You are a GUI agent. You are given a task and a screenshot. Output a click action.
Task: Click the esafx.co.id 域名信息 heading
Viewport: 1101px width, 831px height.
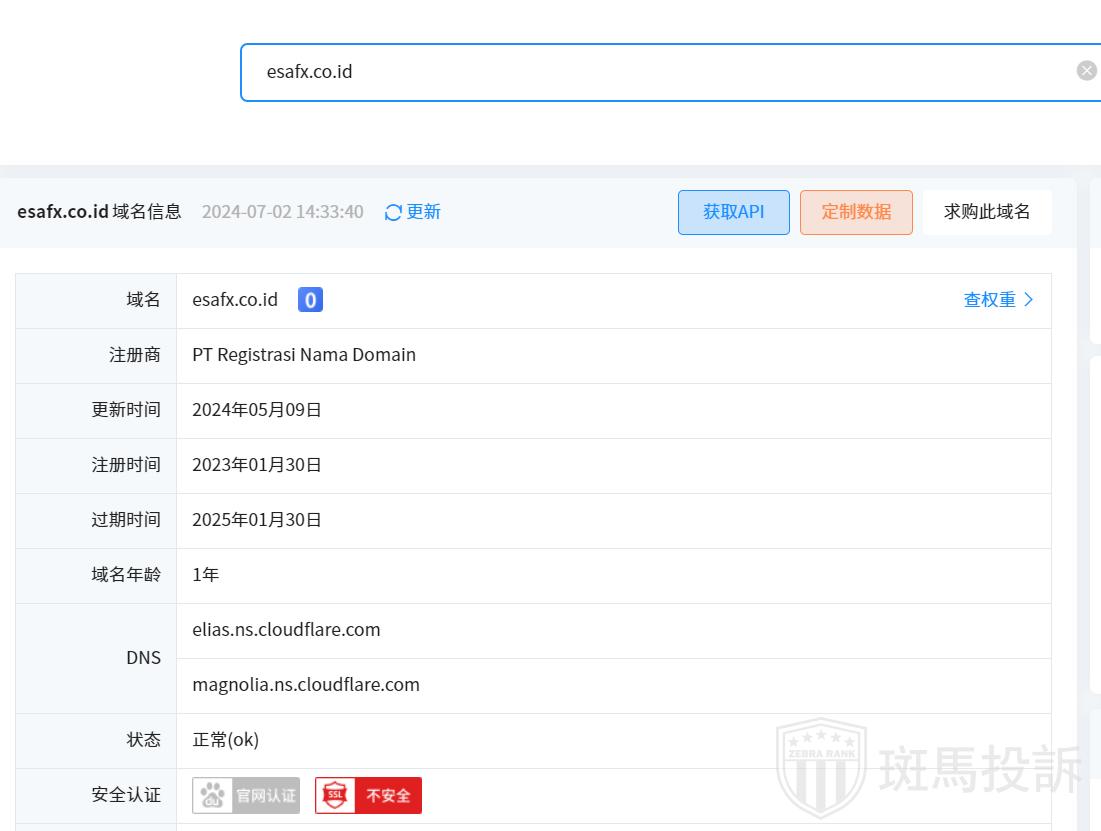coord(99,212)
